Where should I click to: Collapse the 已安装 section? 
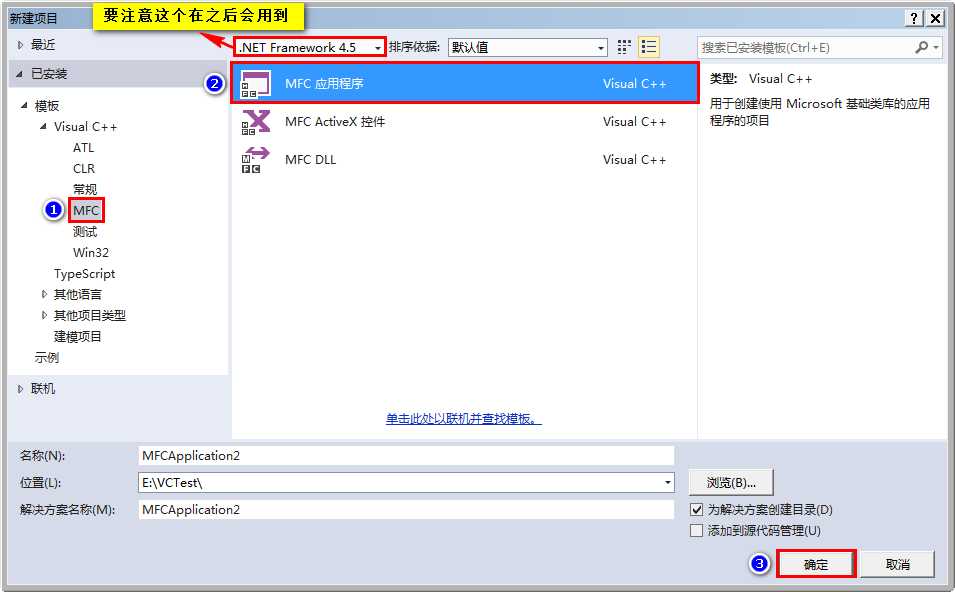click(20, 74)
